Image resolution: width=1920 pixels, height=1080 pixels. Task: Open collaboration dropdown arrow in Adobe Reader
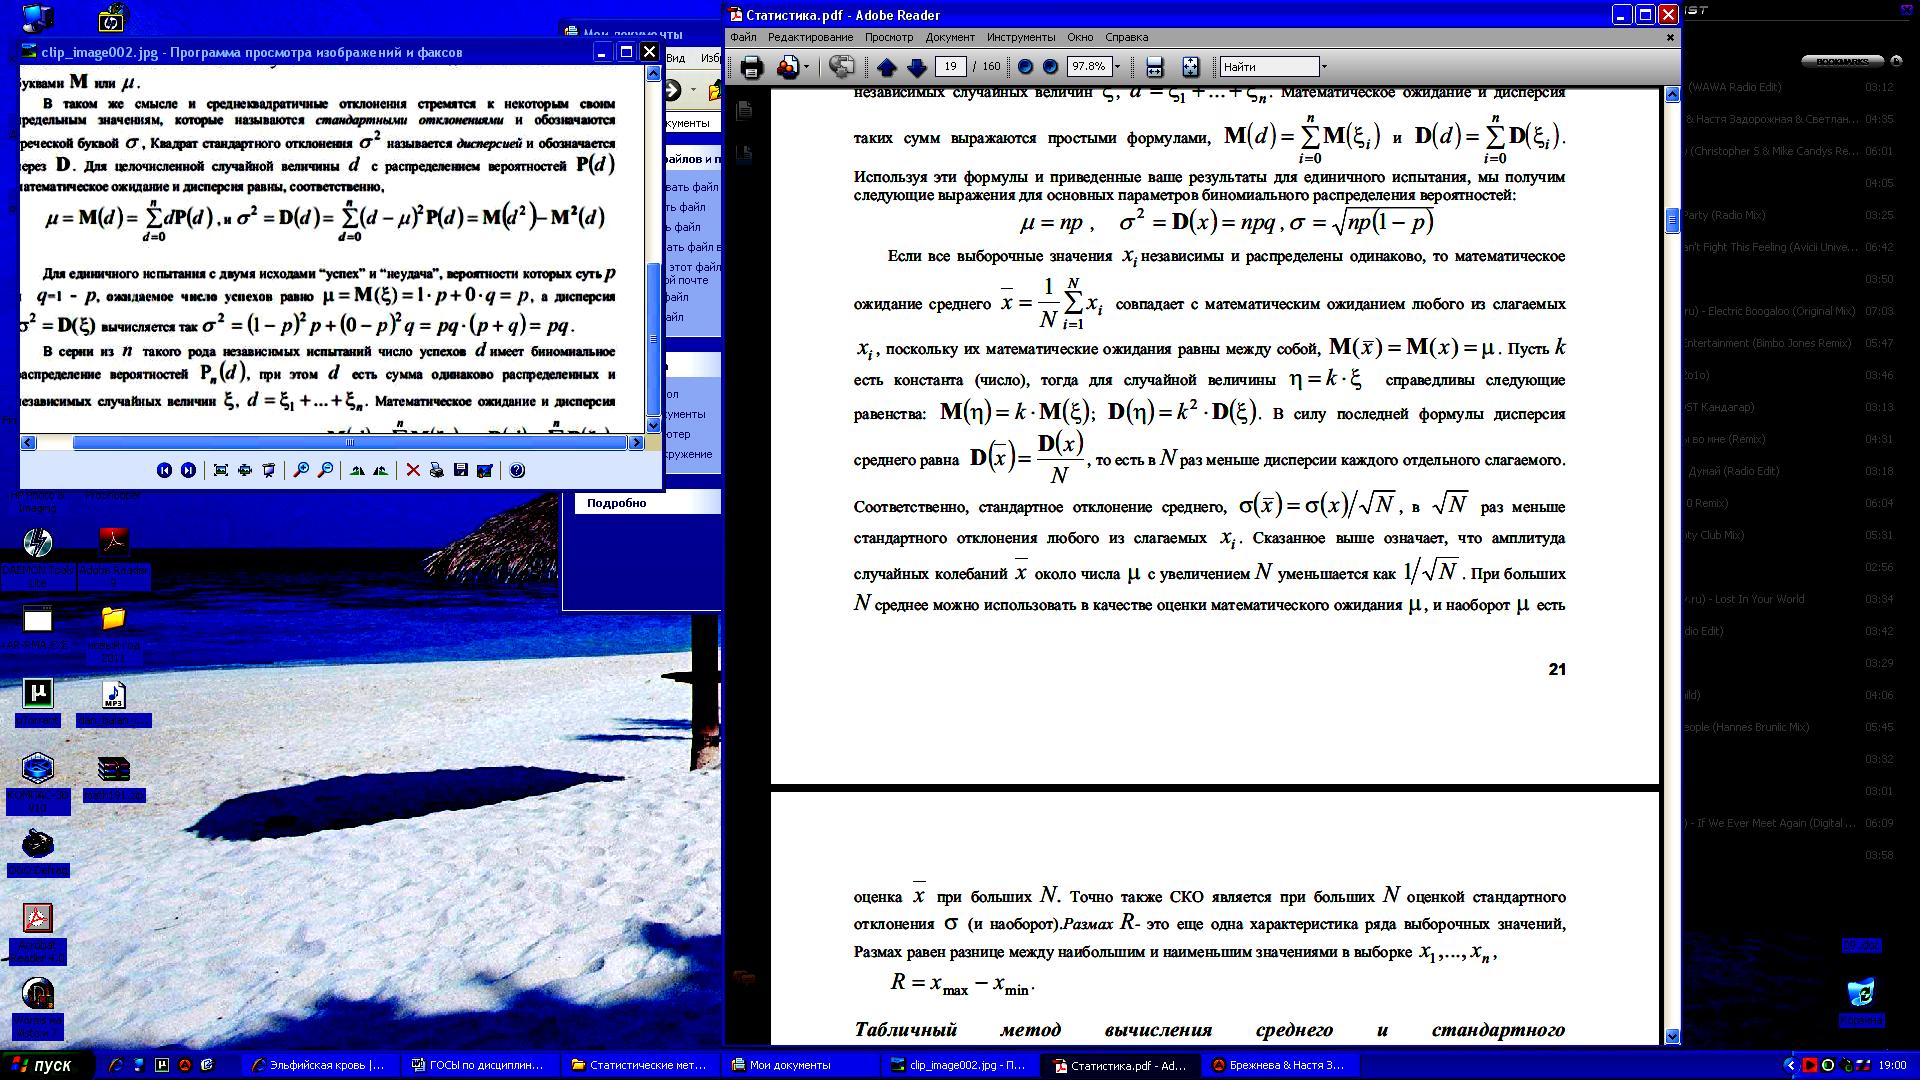806,67
